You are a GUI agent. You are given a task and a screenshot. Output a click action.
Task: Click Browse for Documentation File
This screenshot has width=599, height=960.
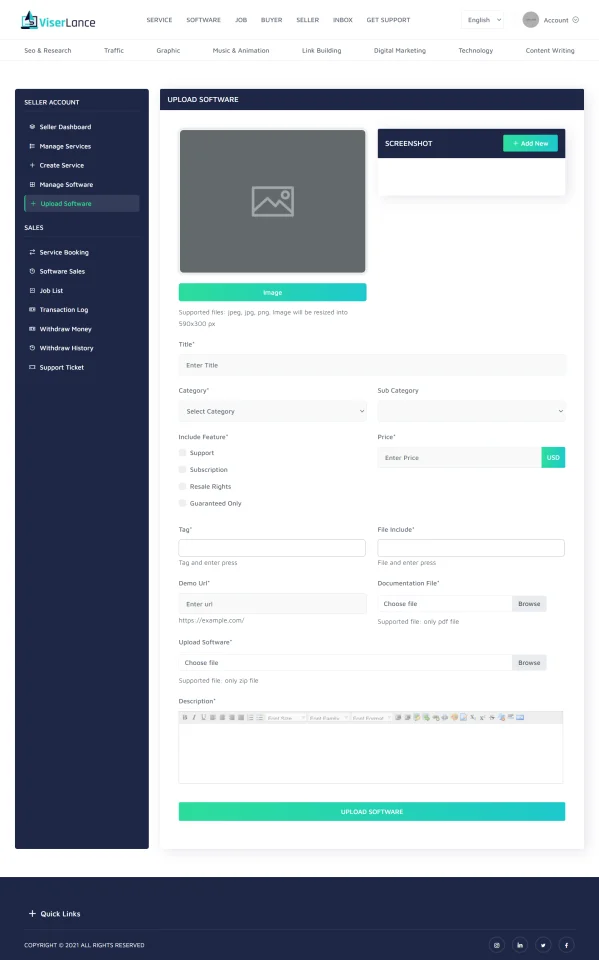click(x=529, y=604)
